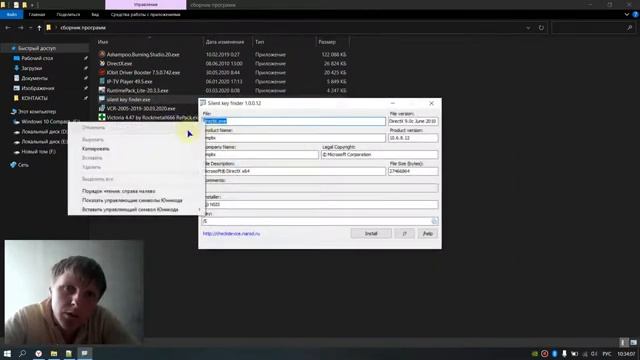Go up one folder level arrow
Screen dimensions: 640x360
click(39, 28)
